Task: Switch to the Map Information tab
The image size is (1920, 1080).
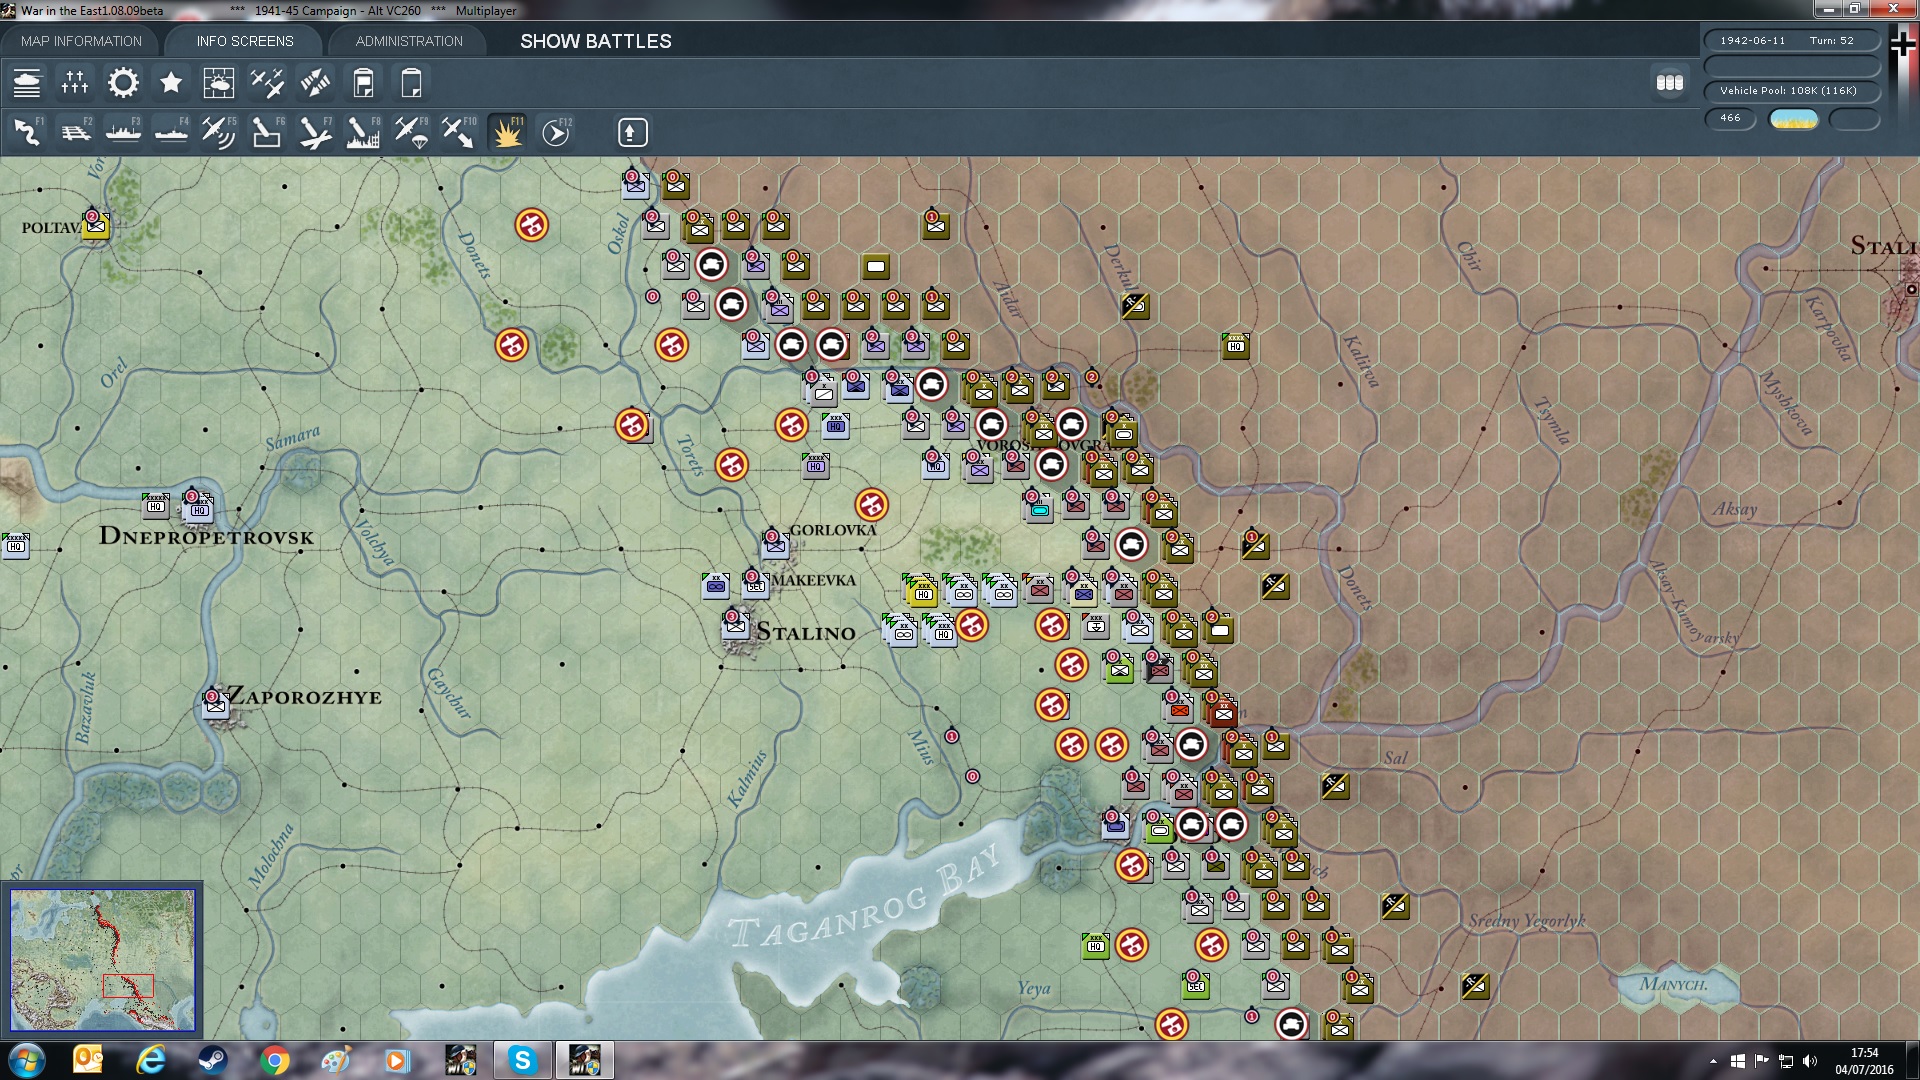Action: [81, 41]
